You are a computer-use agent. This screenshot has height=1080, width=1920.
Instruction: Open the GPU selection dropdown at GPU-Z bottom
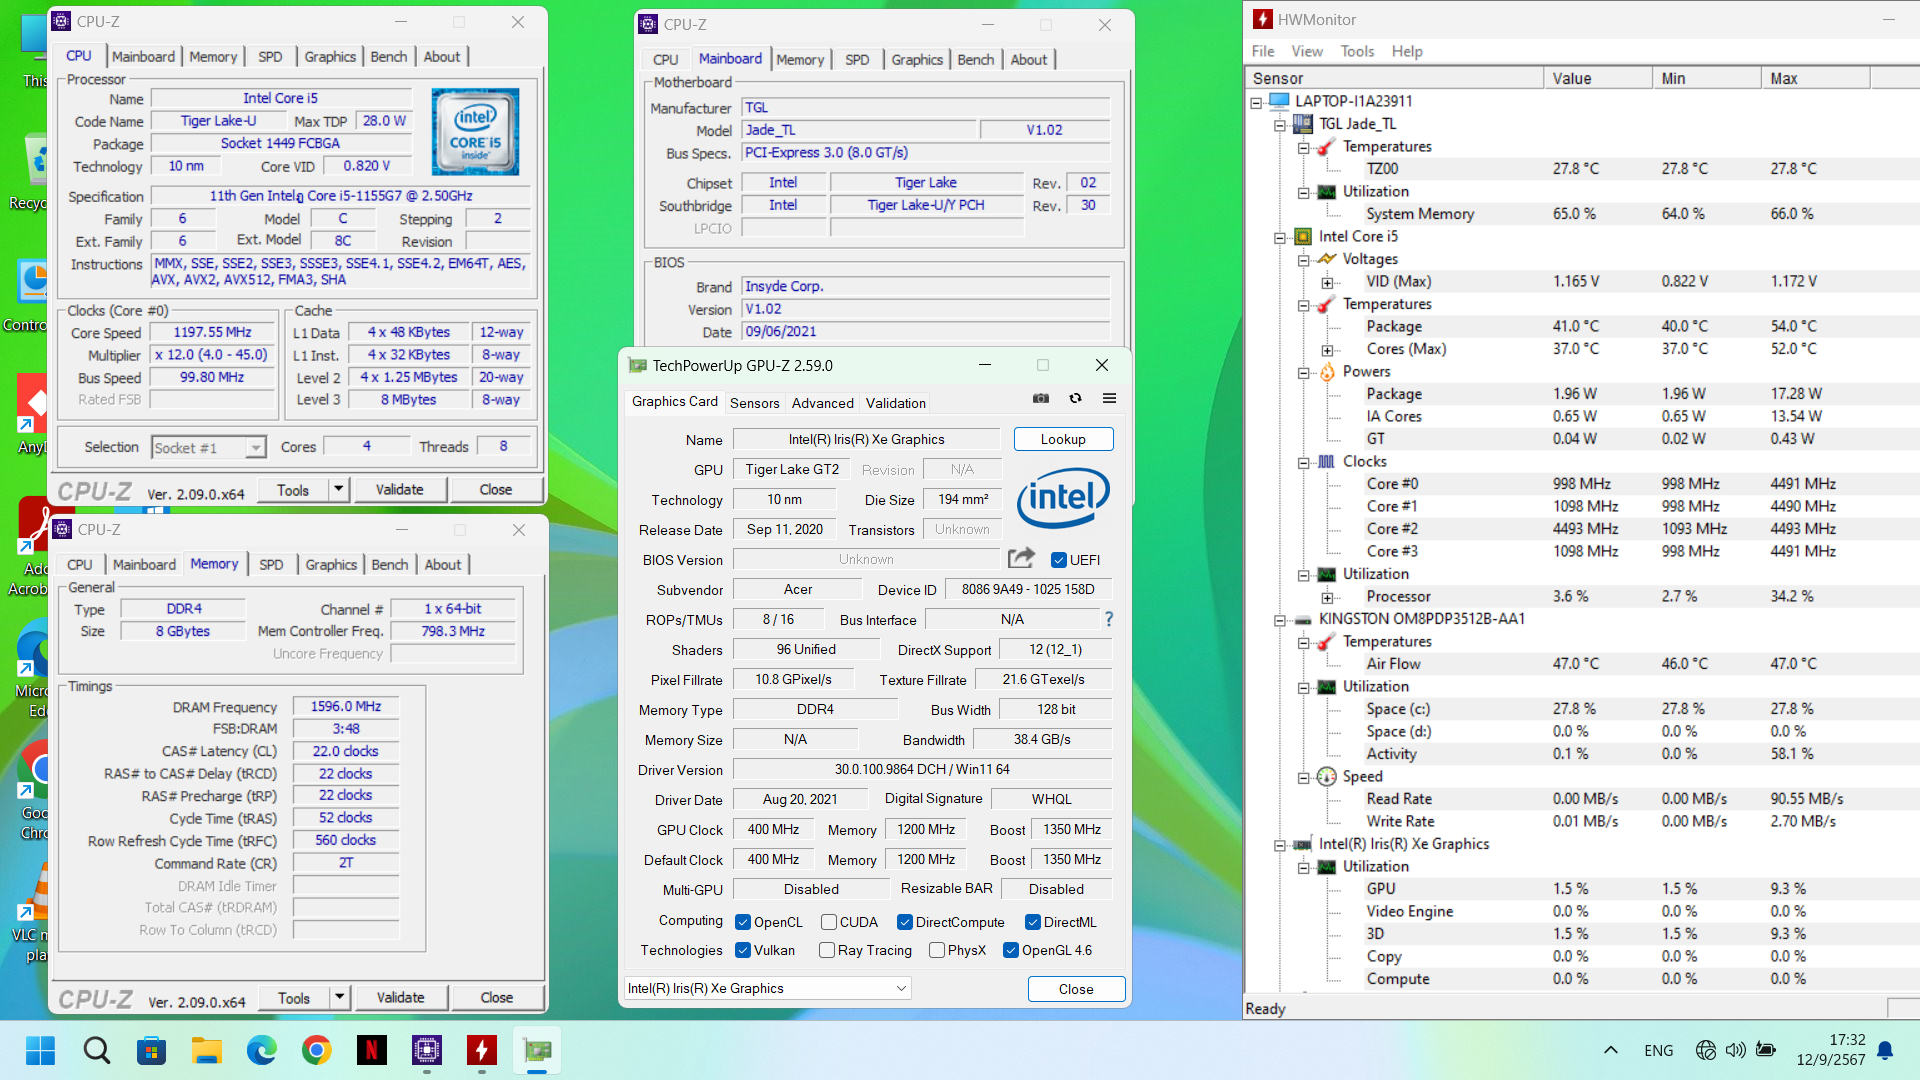tap(768, 988)
